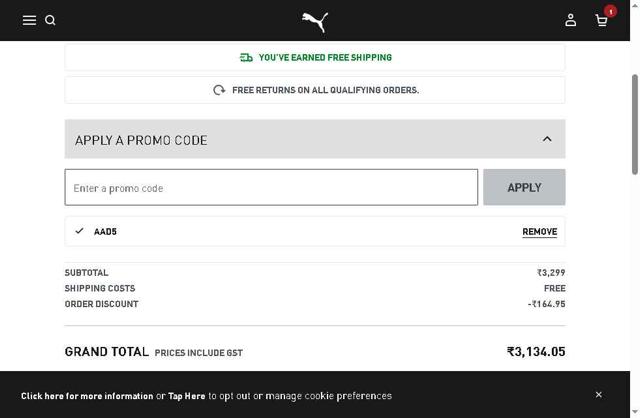Collapse promo section with chevron arrow
The image size is (640, 418).
pyautogui.click(x=547, y=139)
